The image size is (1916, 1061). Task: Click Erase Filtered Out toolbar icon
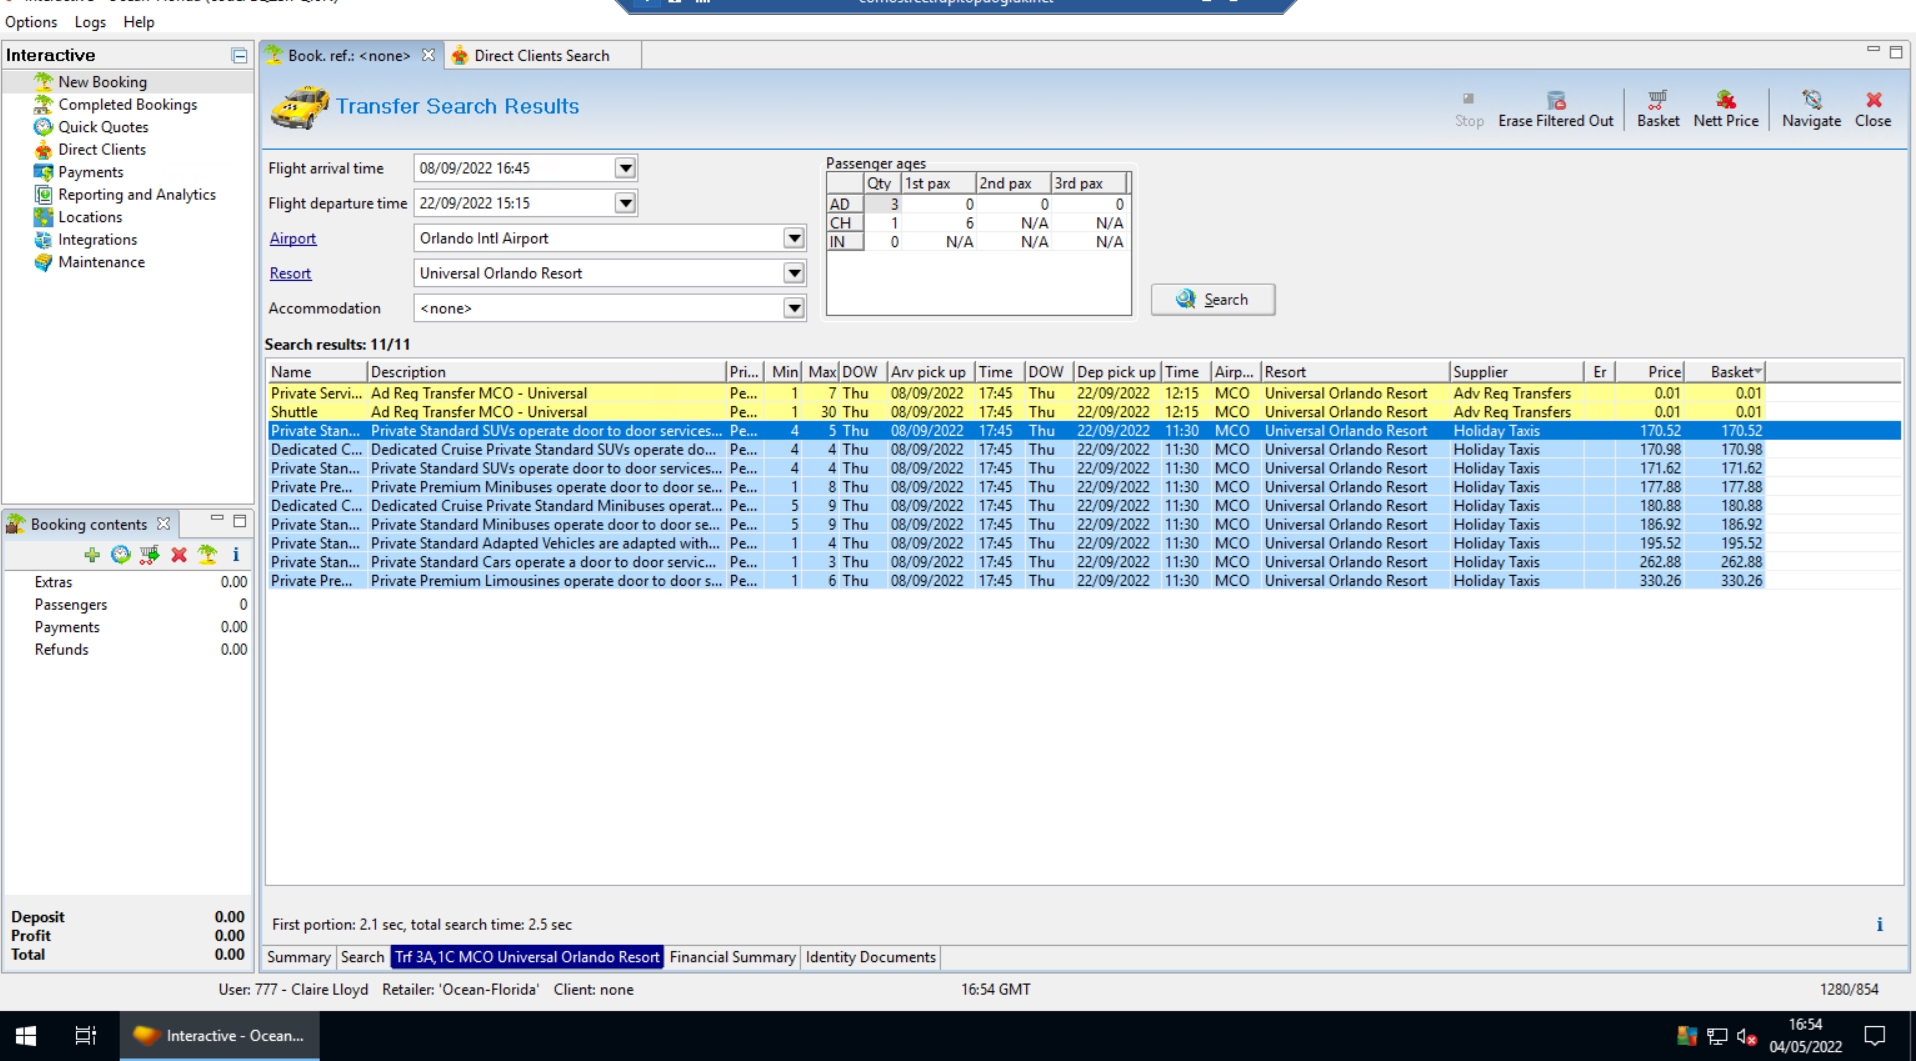(x=1556, y=109)
